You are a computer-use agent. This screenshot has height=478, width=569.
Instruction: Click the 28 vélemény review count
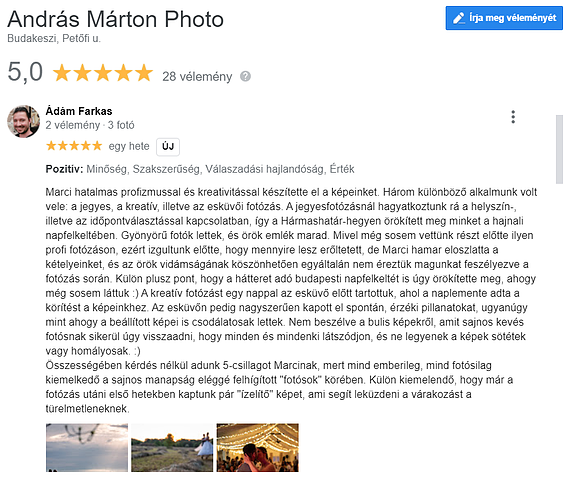[x=197, y=77]
